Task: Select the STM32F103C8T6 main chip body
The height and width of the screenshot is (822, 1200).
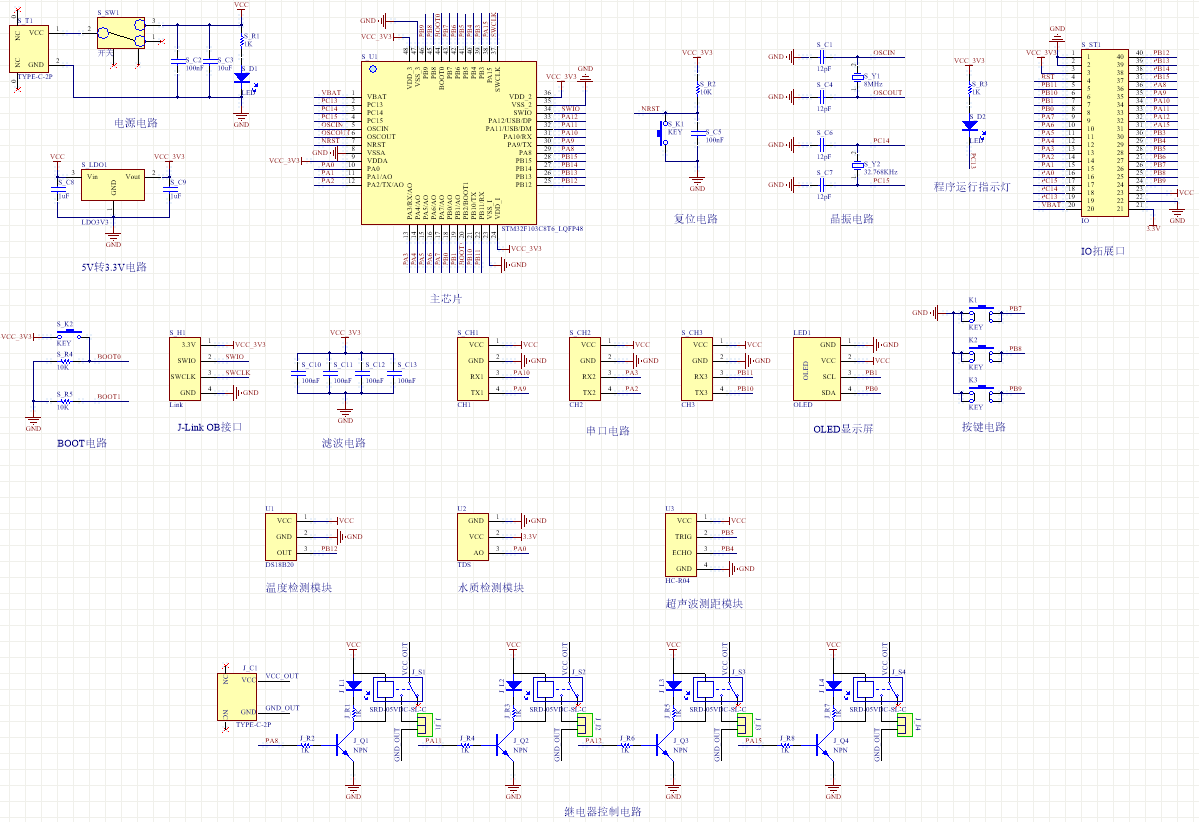Action: click(447, 142)
